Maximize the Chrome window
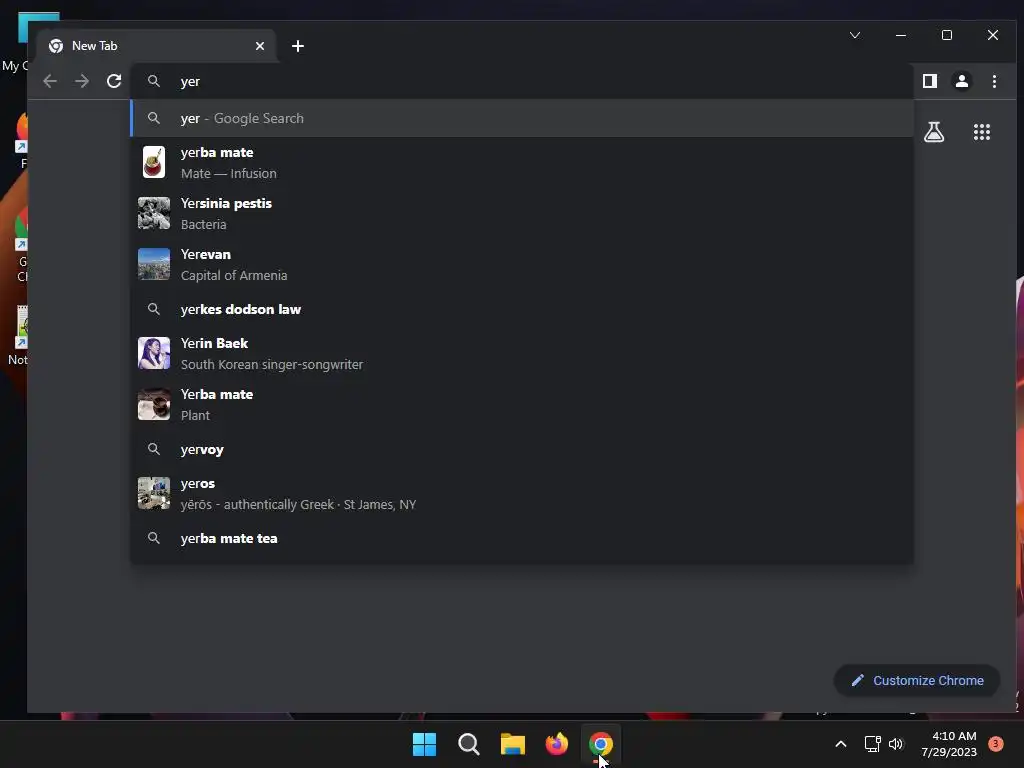 947,35
